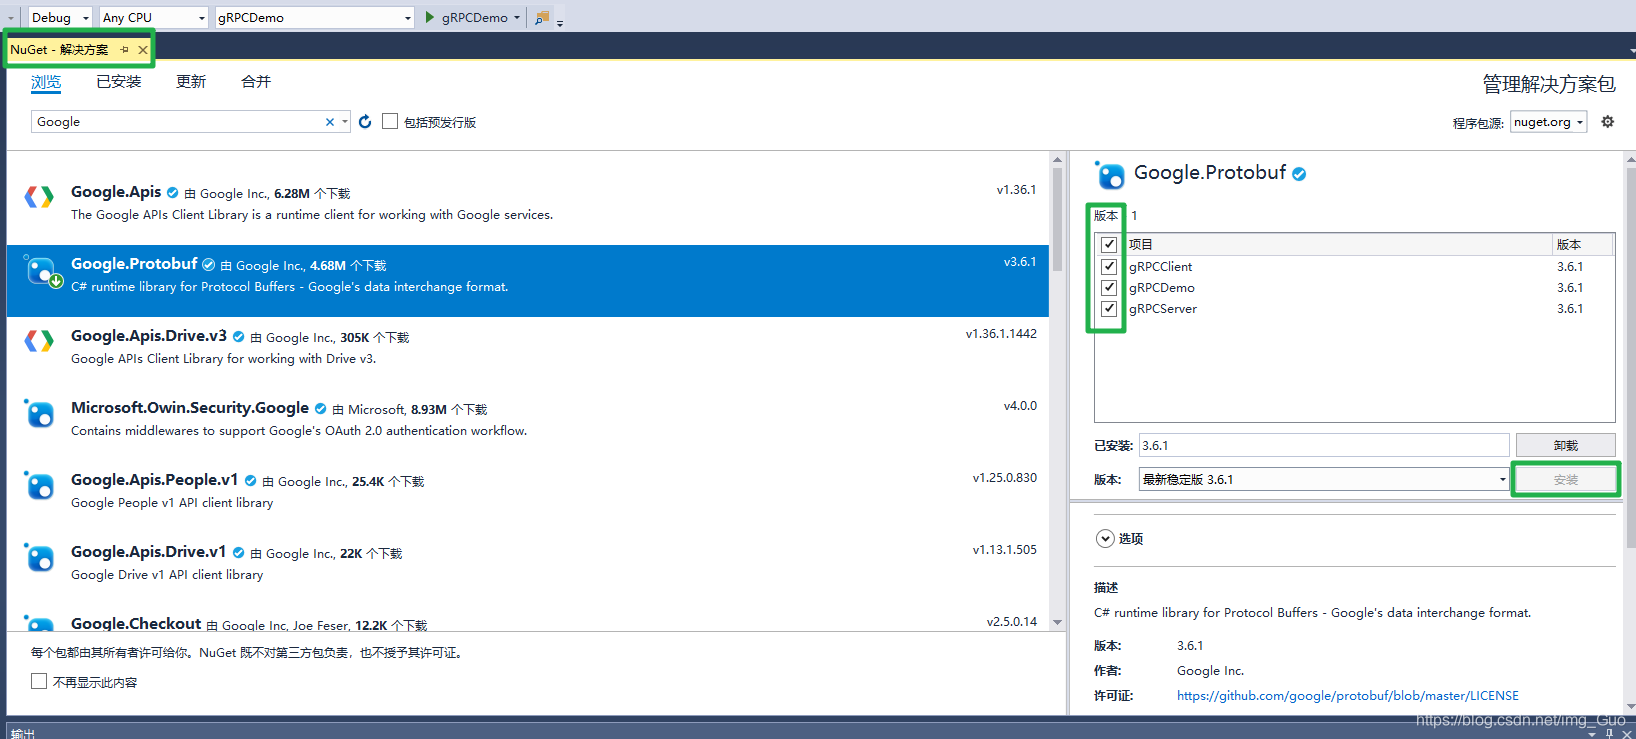Open the toolbar overflow options arrow
This screenshot has height=739, width=1636.
pos(560,22)
